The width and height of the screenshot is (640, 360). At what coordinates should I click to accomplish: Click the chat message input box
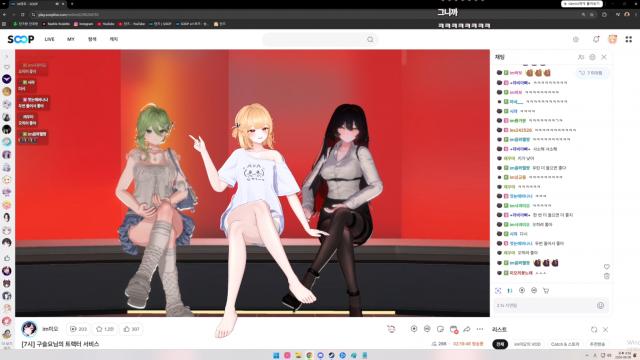point(545,305)
